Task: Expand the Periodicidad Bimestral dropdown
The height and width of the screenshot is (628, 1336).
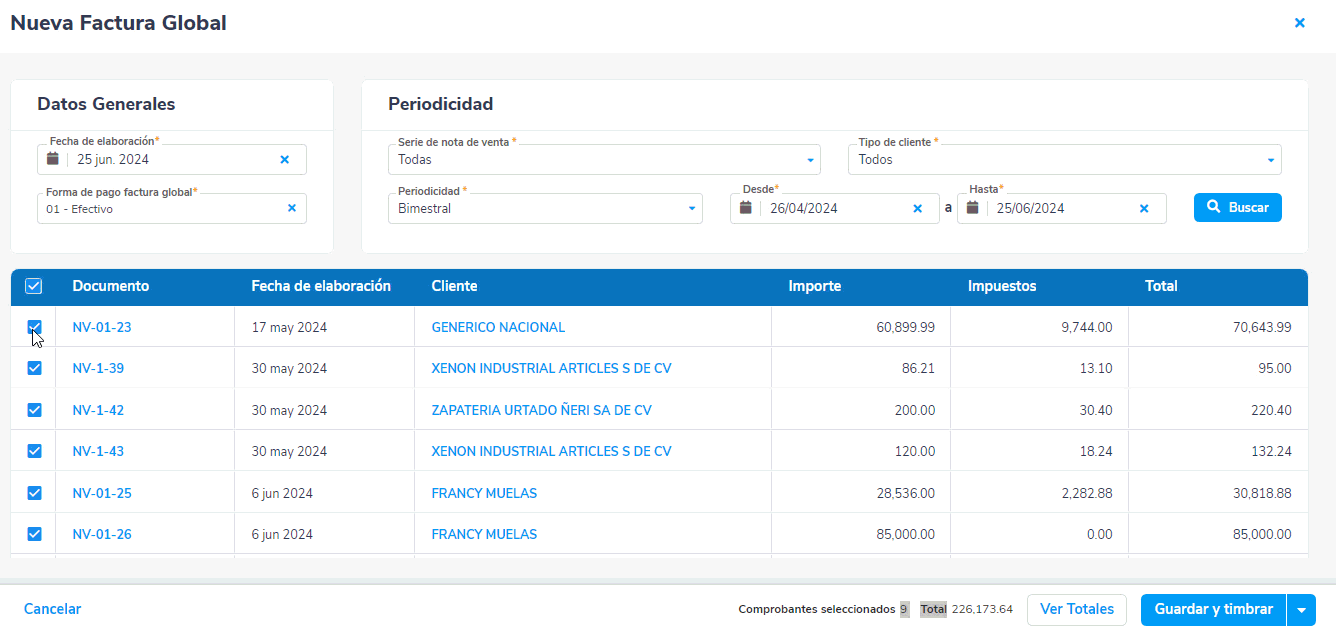Action: pyautogui.click(x=691, y=209)
